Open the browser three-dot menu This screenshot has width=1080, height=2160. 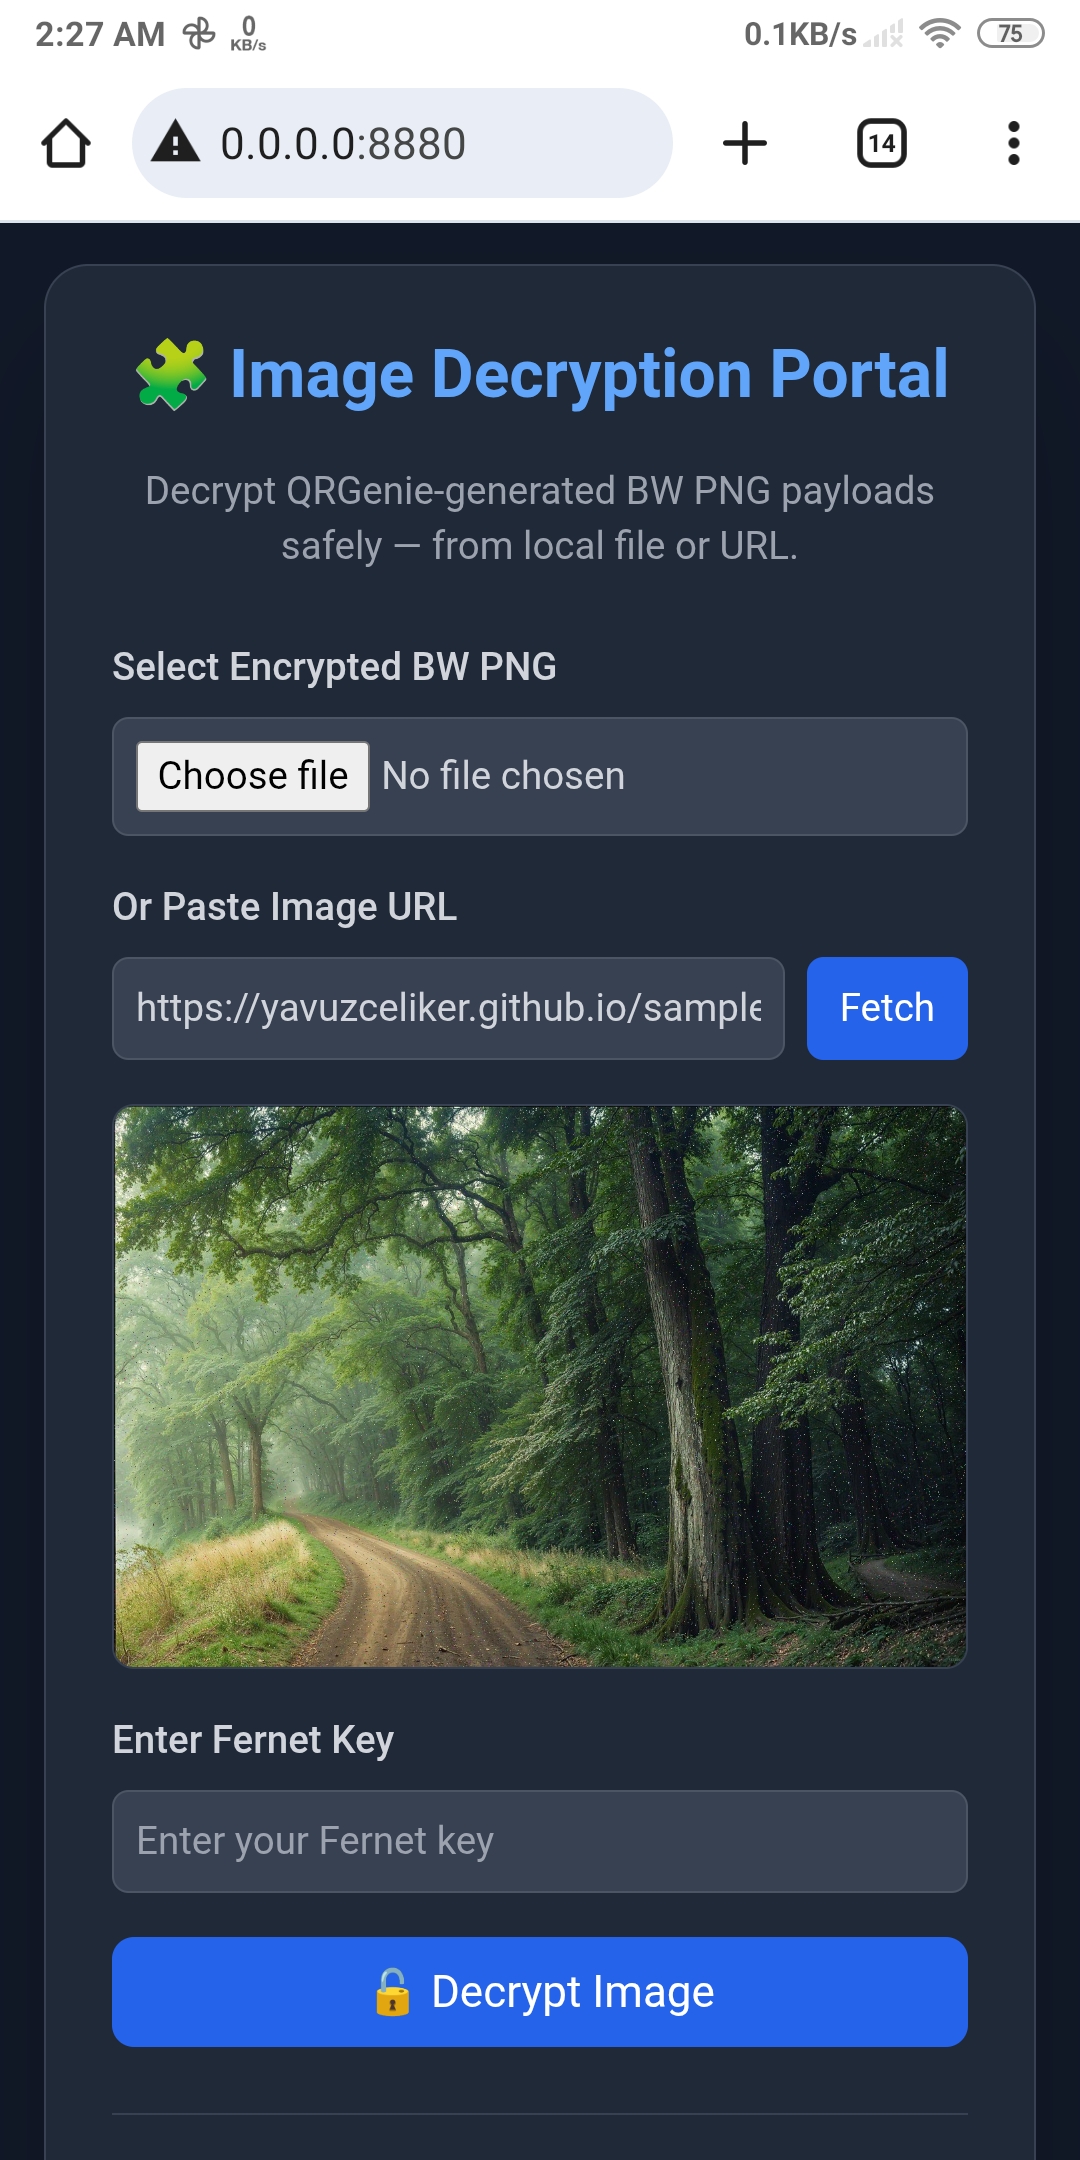(1015, 142)
